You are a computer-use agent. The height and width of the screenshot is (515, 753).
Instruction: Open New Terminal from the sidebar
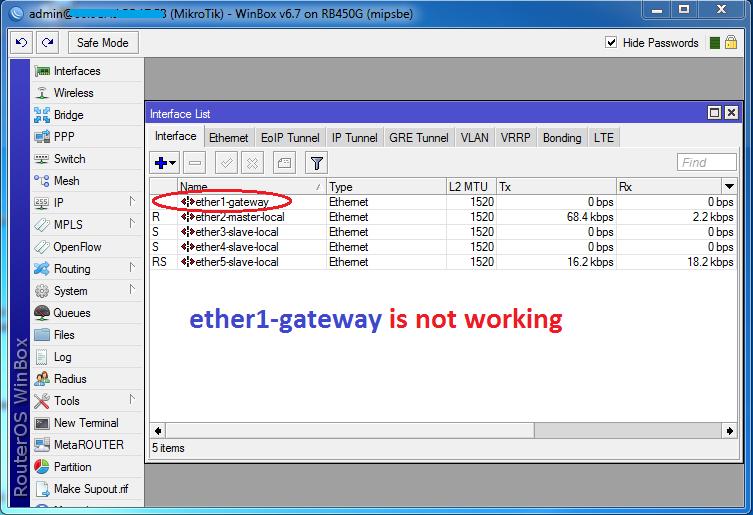click(x=87, y=423)
